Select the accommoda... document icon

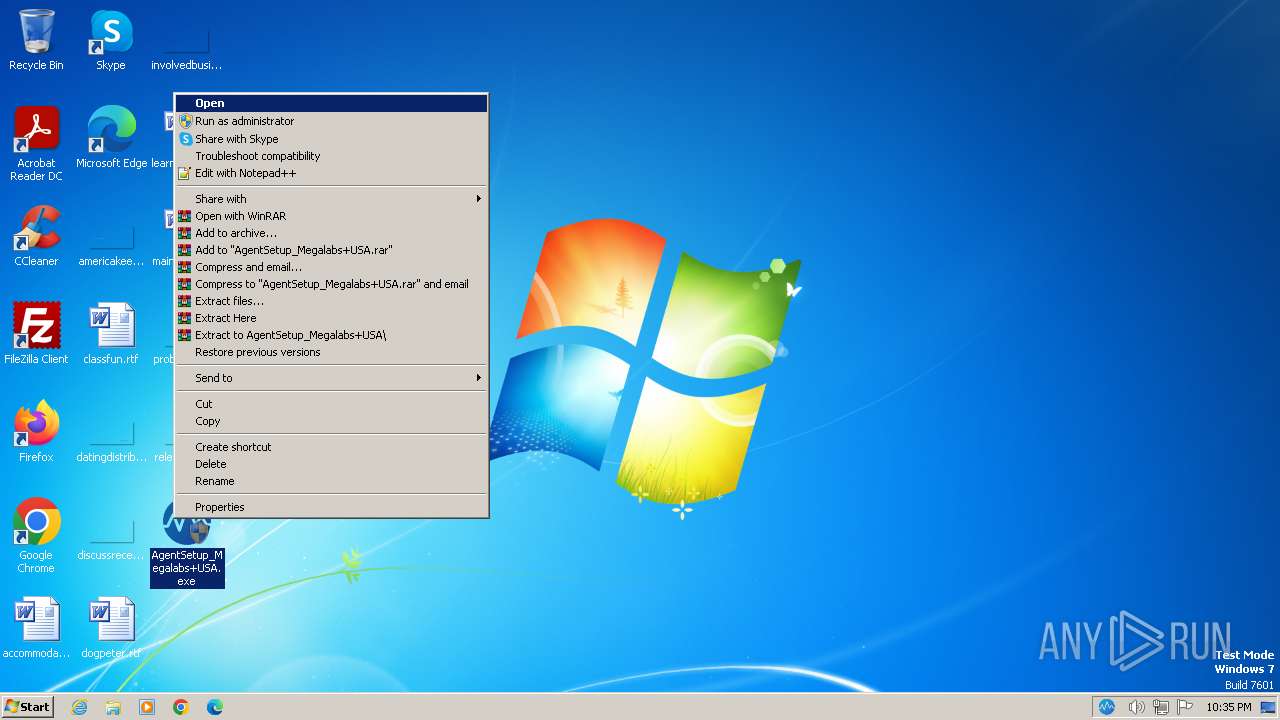tap(36, 628)
